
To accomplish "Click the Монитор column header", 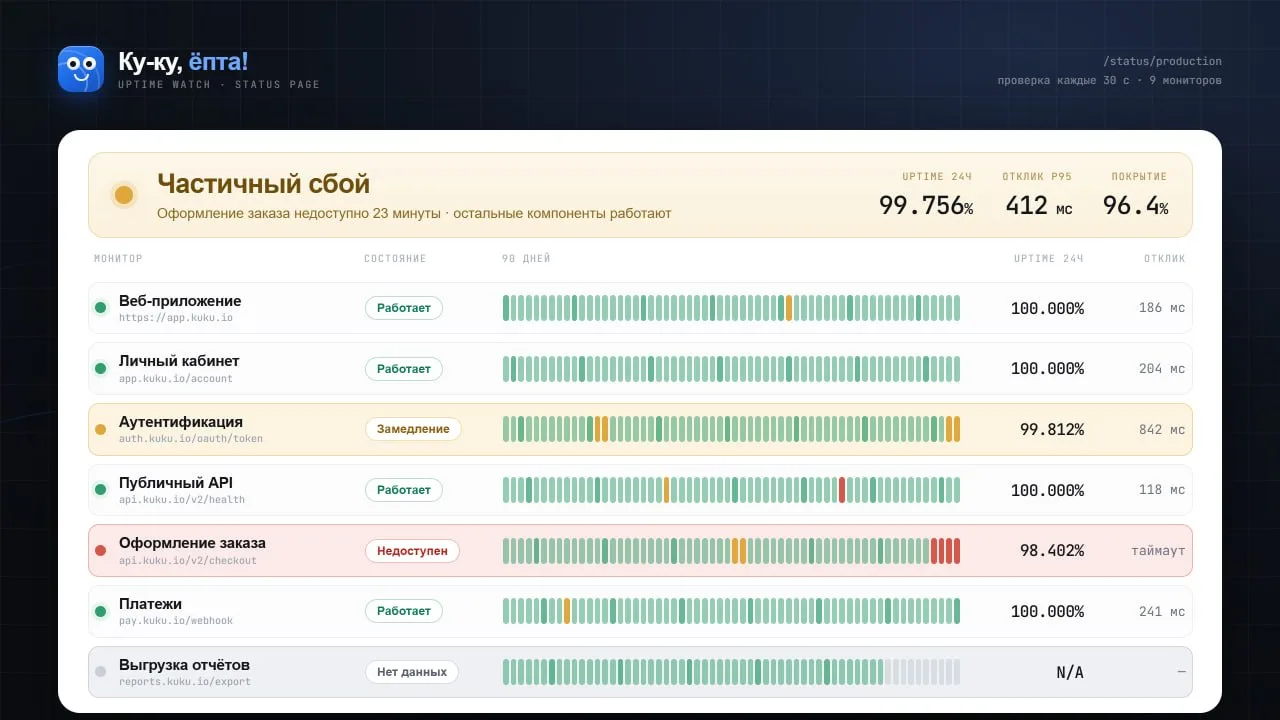I will 118,259.
